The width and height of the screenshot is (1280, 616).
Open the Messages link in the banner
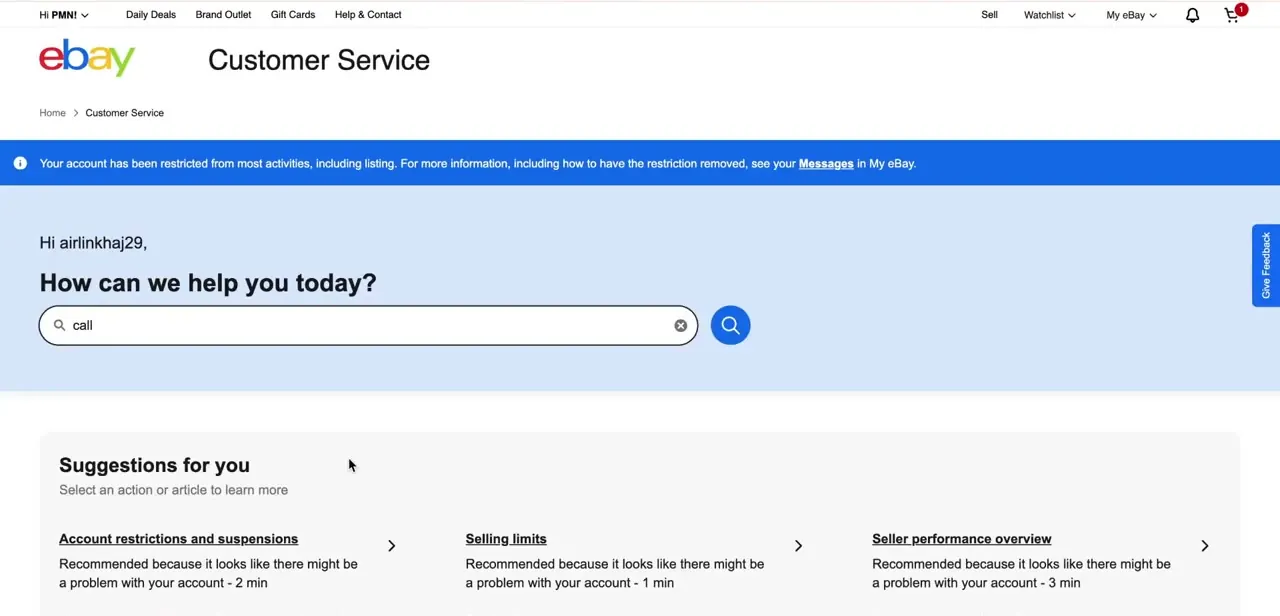pyautogui.click(x=826, y=163)
